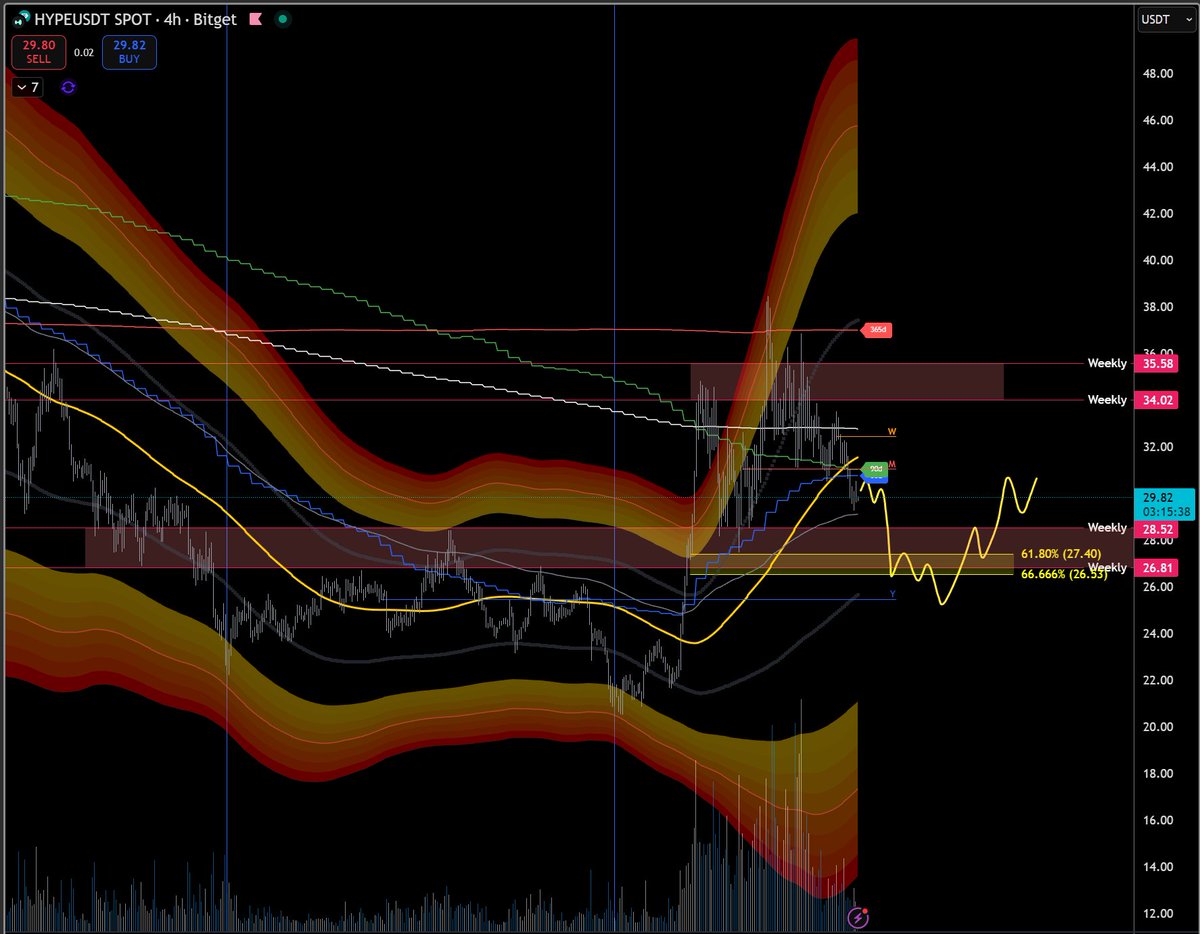The width and height of the screenshot is (1200, 934).
Task: Click the 20.00 price axis value
Action: 1159,727
